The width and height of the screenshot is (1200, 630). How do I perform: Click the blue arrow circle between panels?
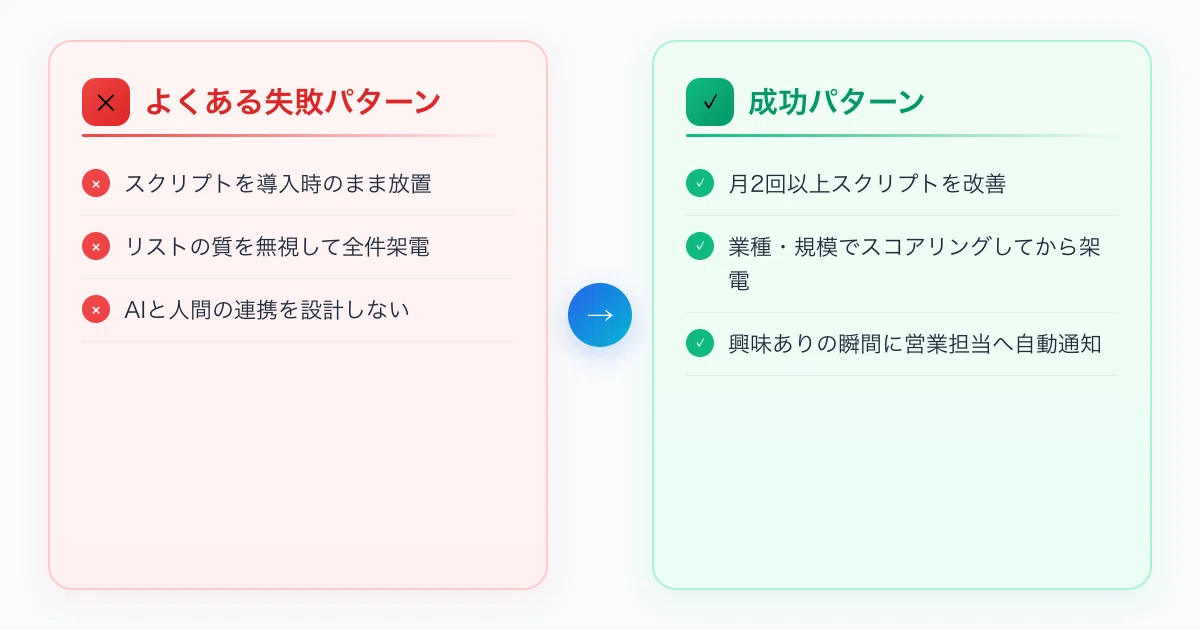tap(600, 315)
